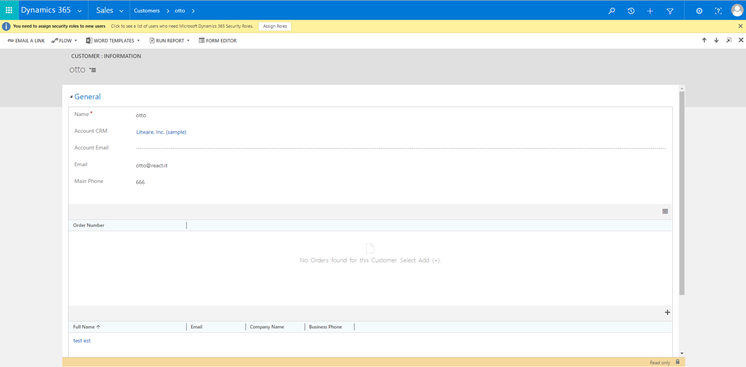Pop out the form into a new window
Screen dimensions: 746x367
click(728, 40)
